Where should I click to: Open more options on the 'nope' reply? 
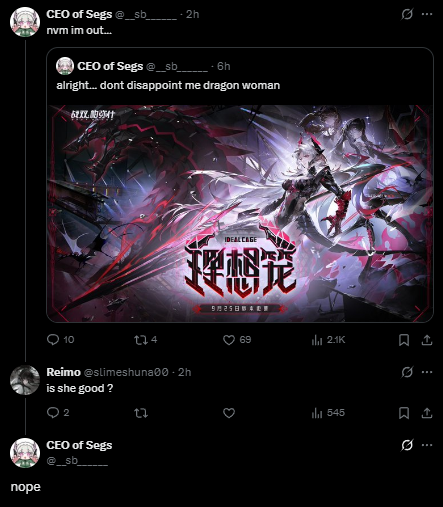point(427,445)
